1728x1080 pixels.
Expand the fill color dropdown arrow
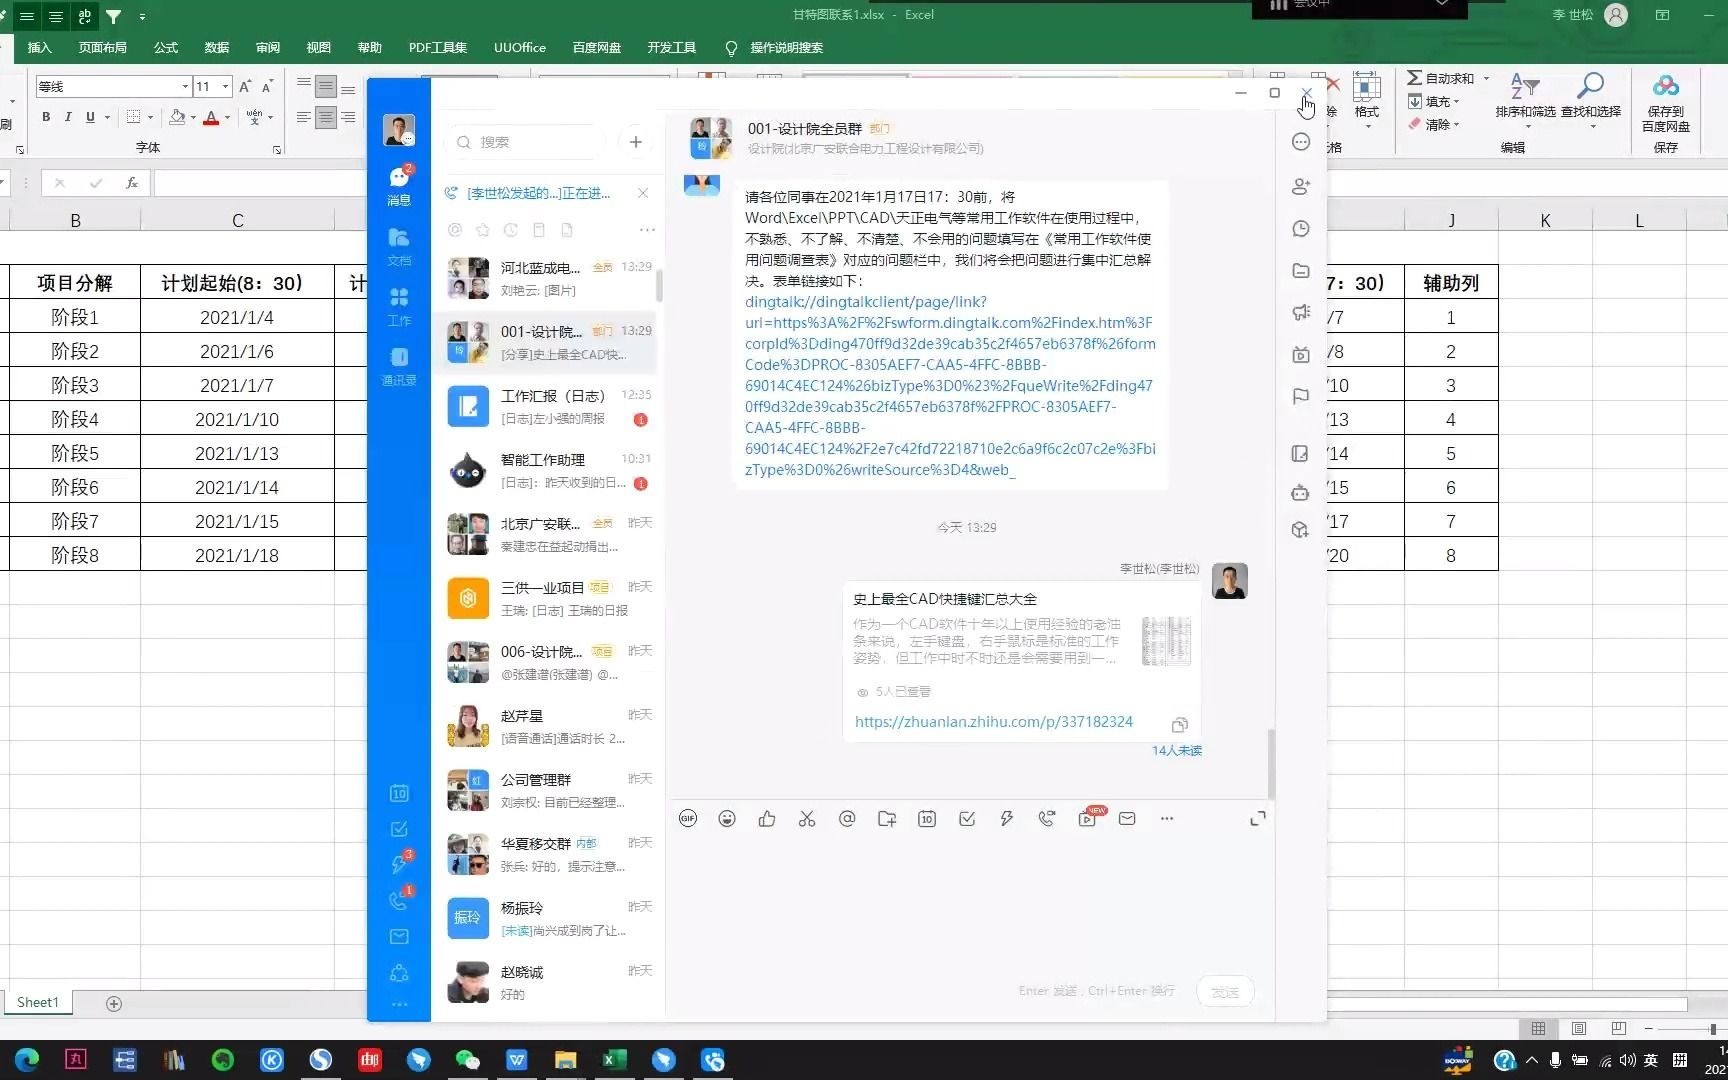click(193, 117)
